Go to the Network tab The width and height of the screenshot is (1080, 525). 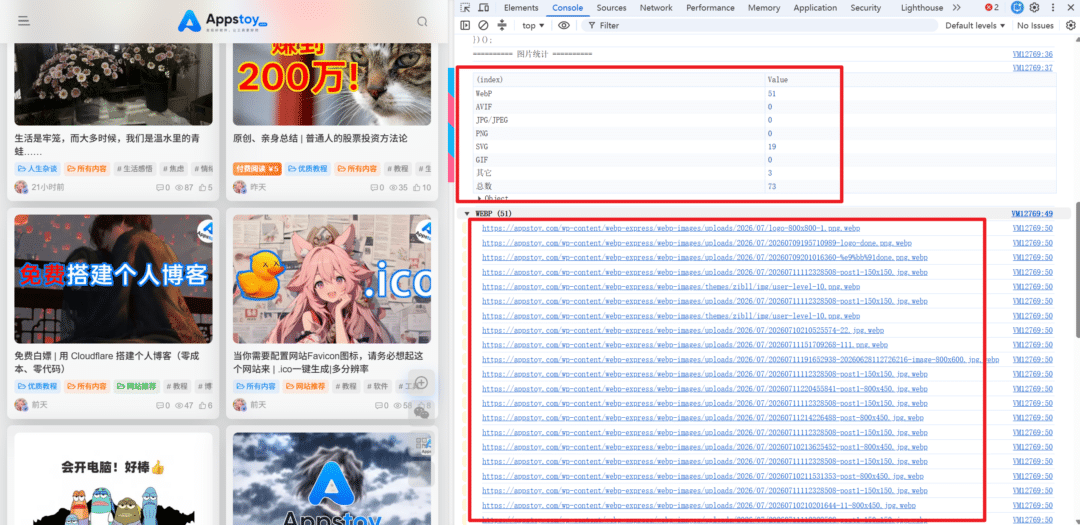pyautogui.click(x=656, y=8)
